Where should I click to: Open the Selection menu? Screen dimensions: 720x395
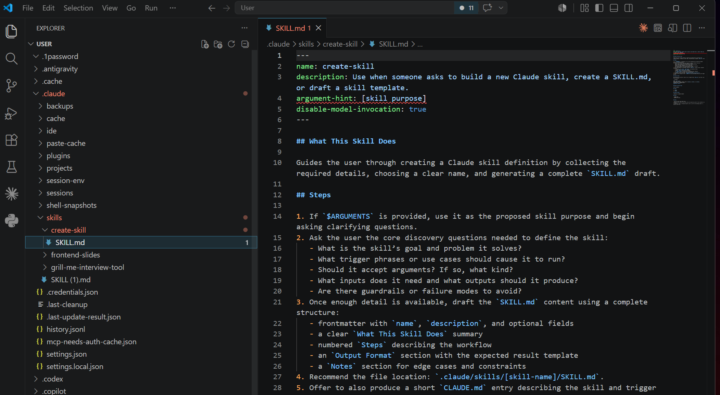pos(78,8)
